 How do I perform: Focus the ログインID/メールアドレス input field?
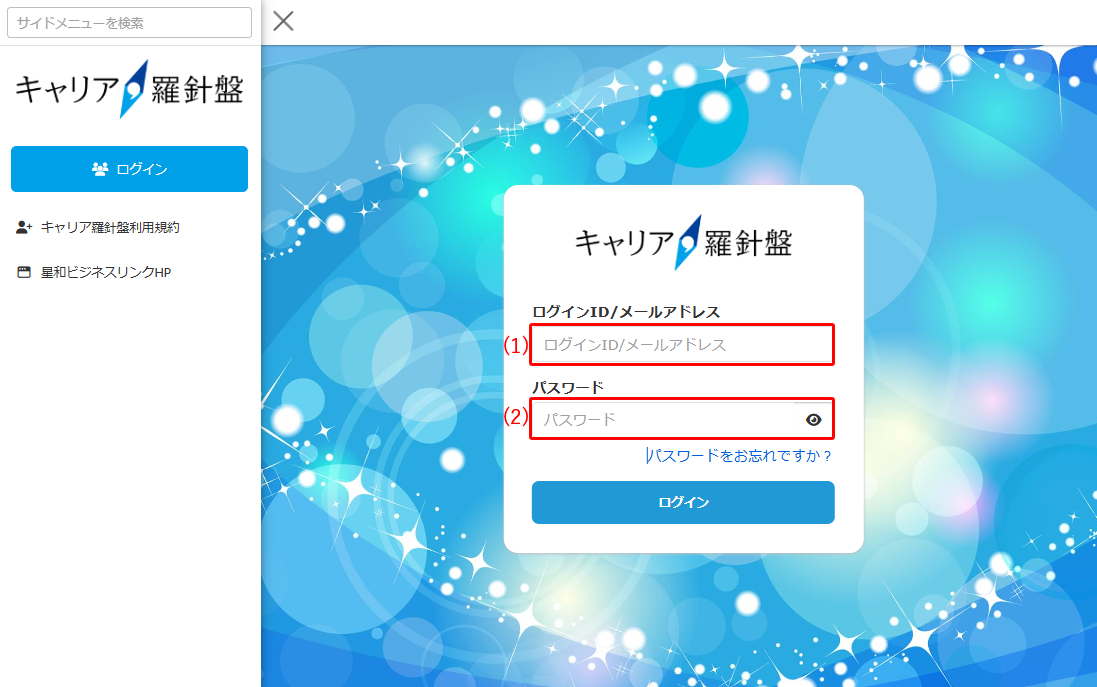point(682,344)
